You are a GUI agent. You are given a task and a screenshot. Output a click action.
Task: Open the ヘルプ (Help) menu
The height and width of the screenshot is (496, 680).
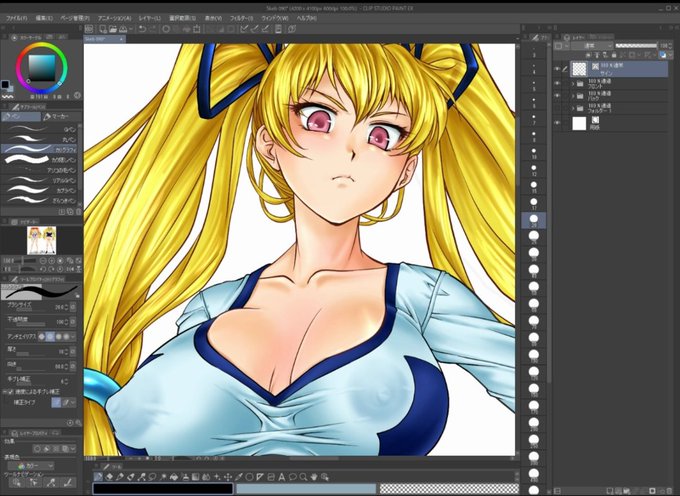pyautogui.click(x=306, y=18)
